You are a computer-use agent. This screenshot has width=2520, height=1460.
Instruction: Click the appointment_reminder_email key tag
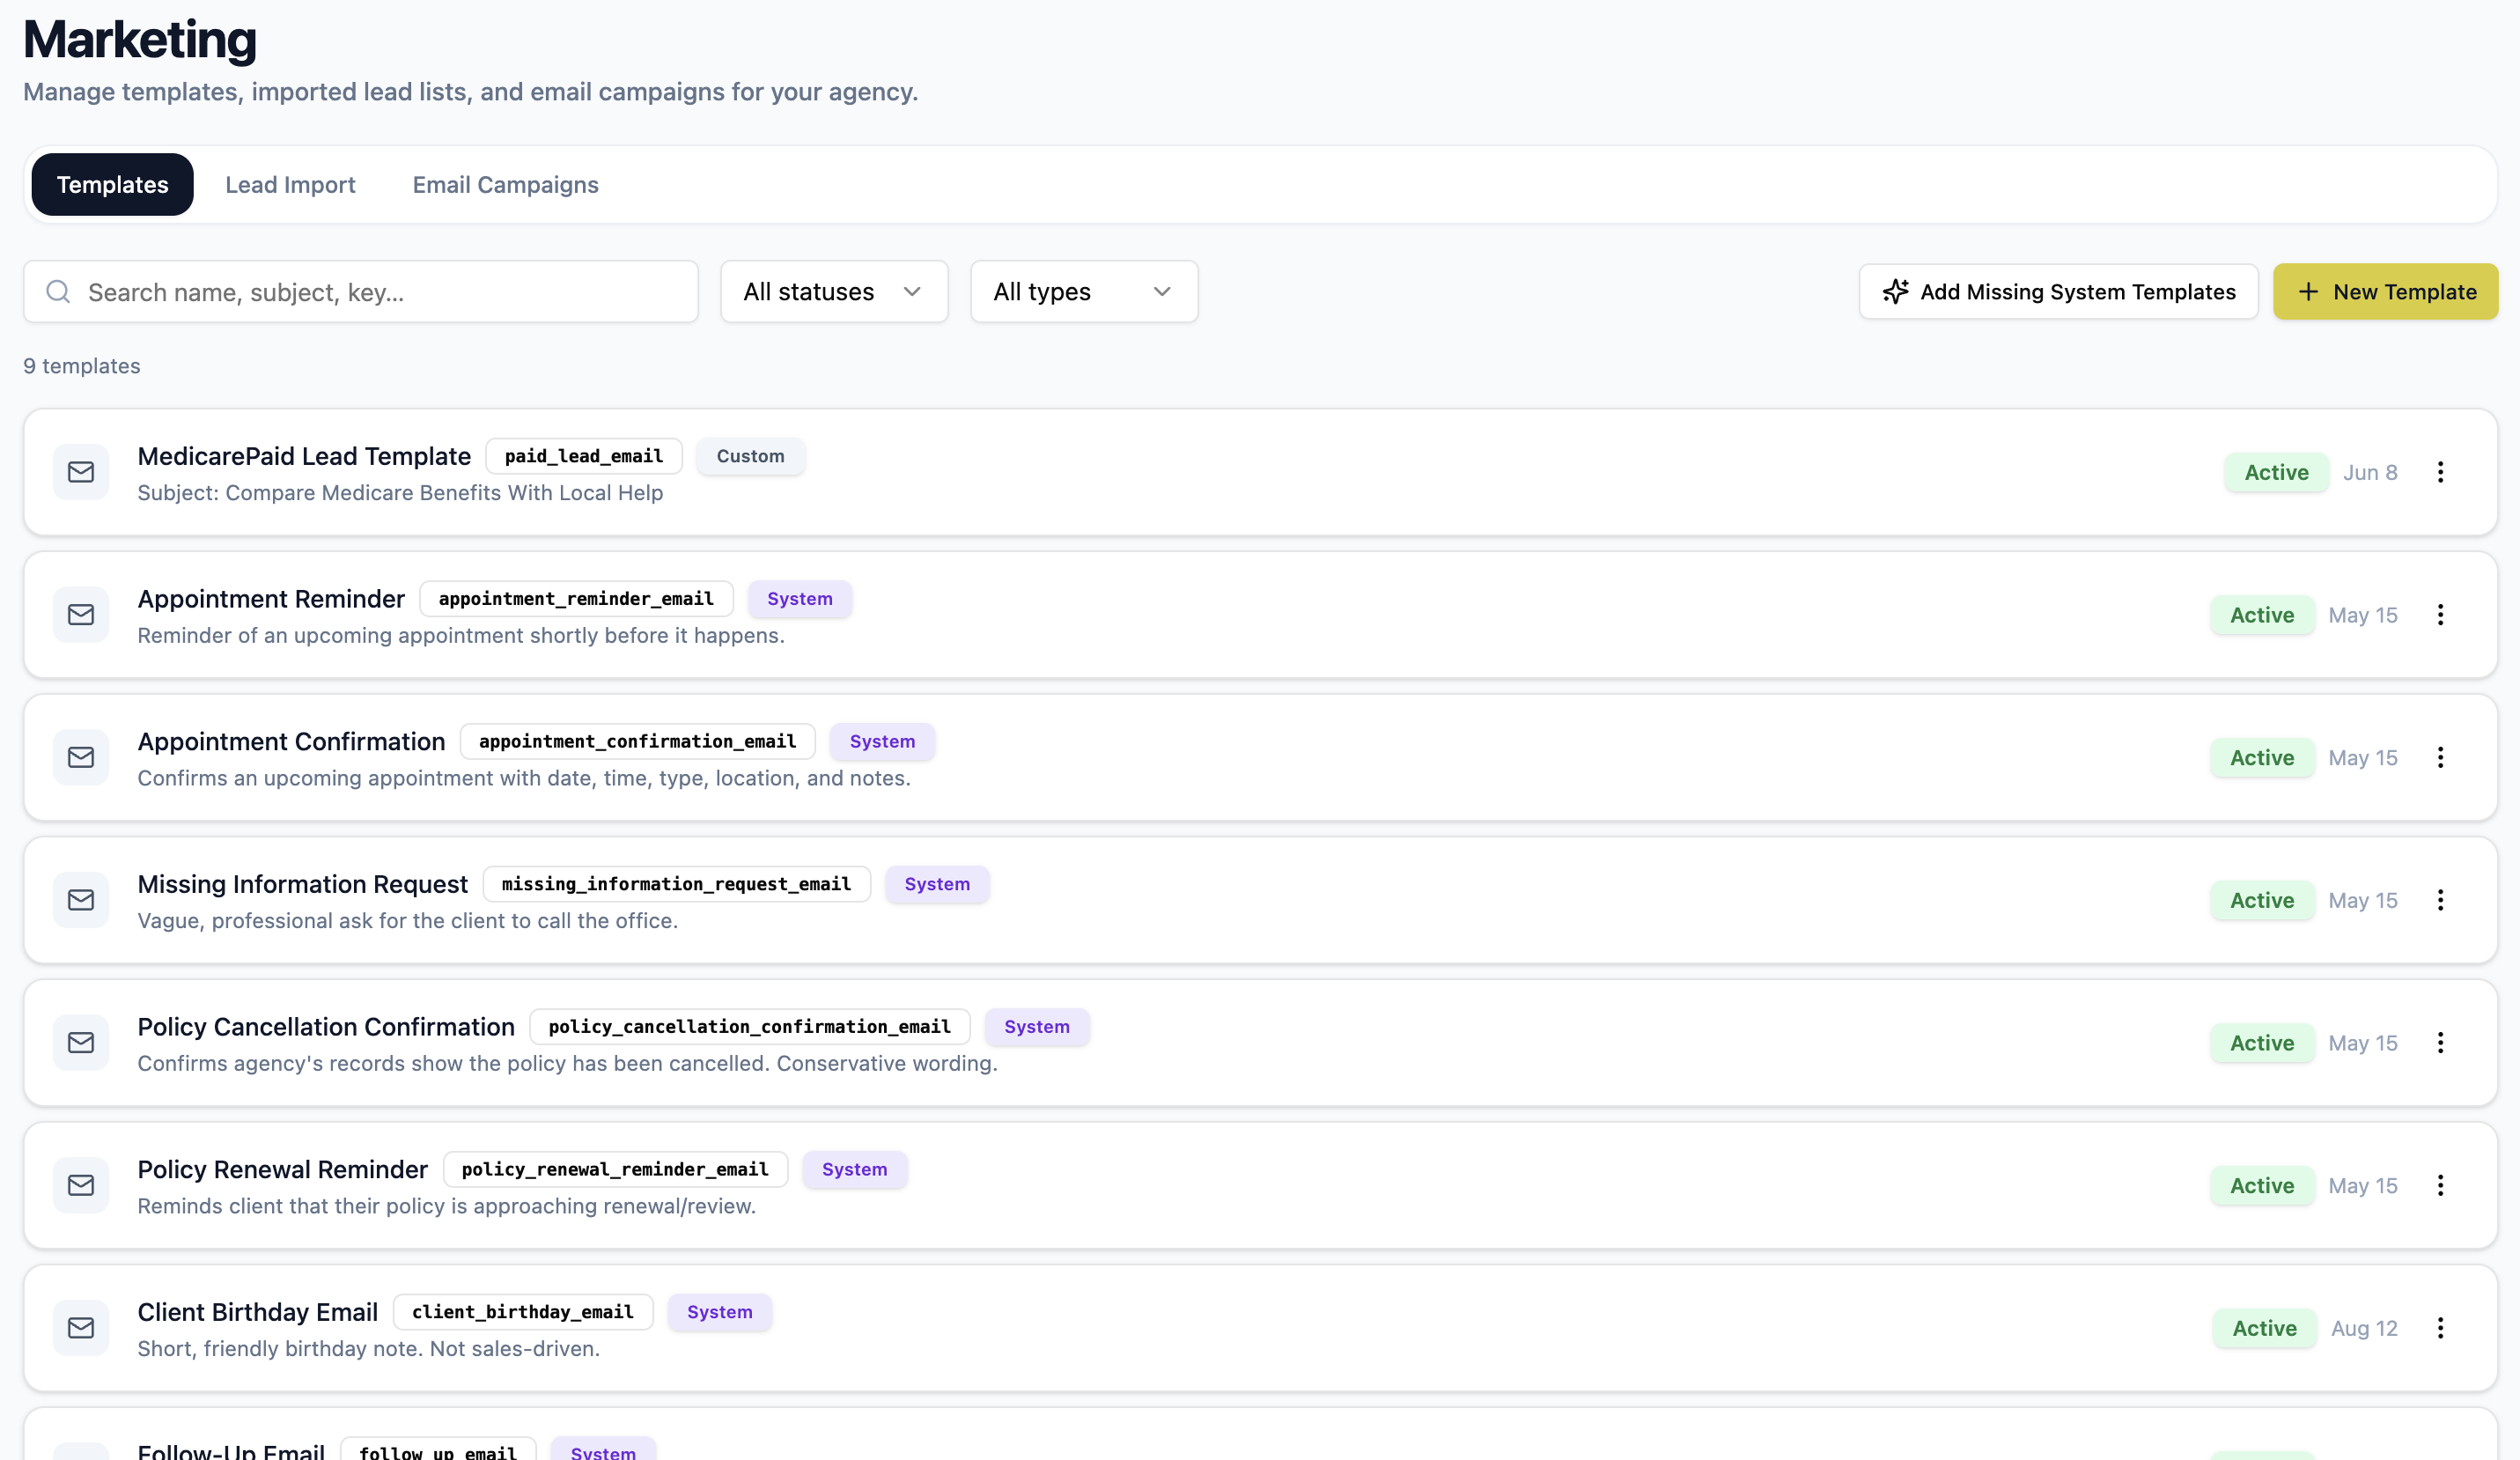point(576,599)
